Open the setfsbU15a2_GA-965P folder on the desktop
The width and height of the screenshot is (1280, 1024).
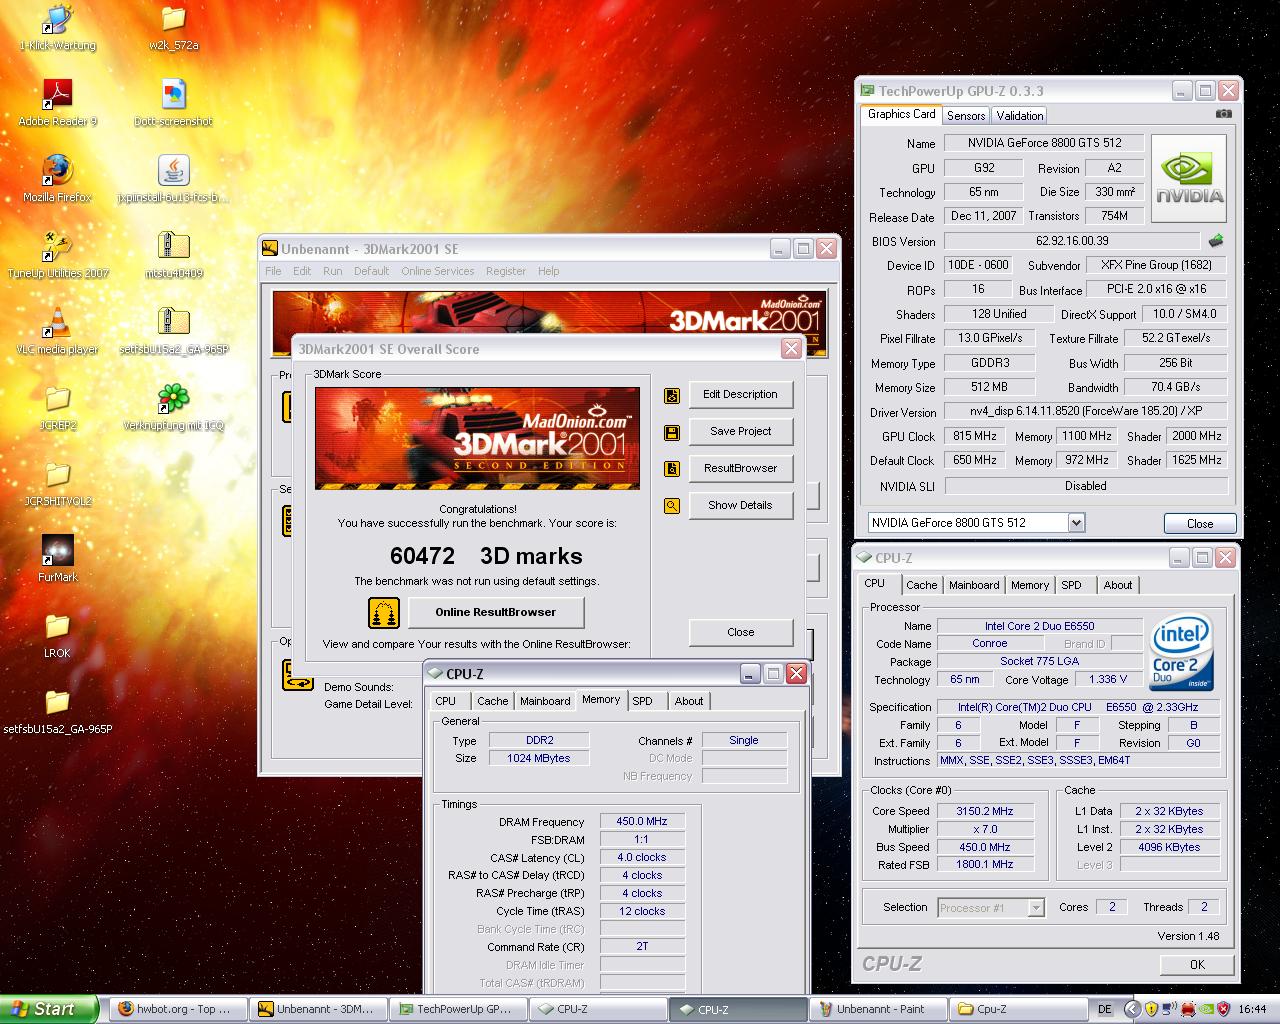[x=58, y=703]
